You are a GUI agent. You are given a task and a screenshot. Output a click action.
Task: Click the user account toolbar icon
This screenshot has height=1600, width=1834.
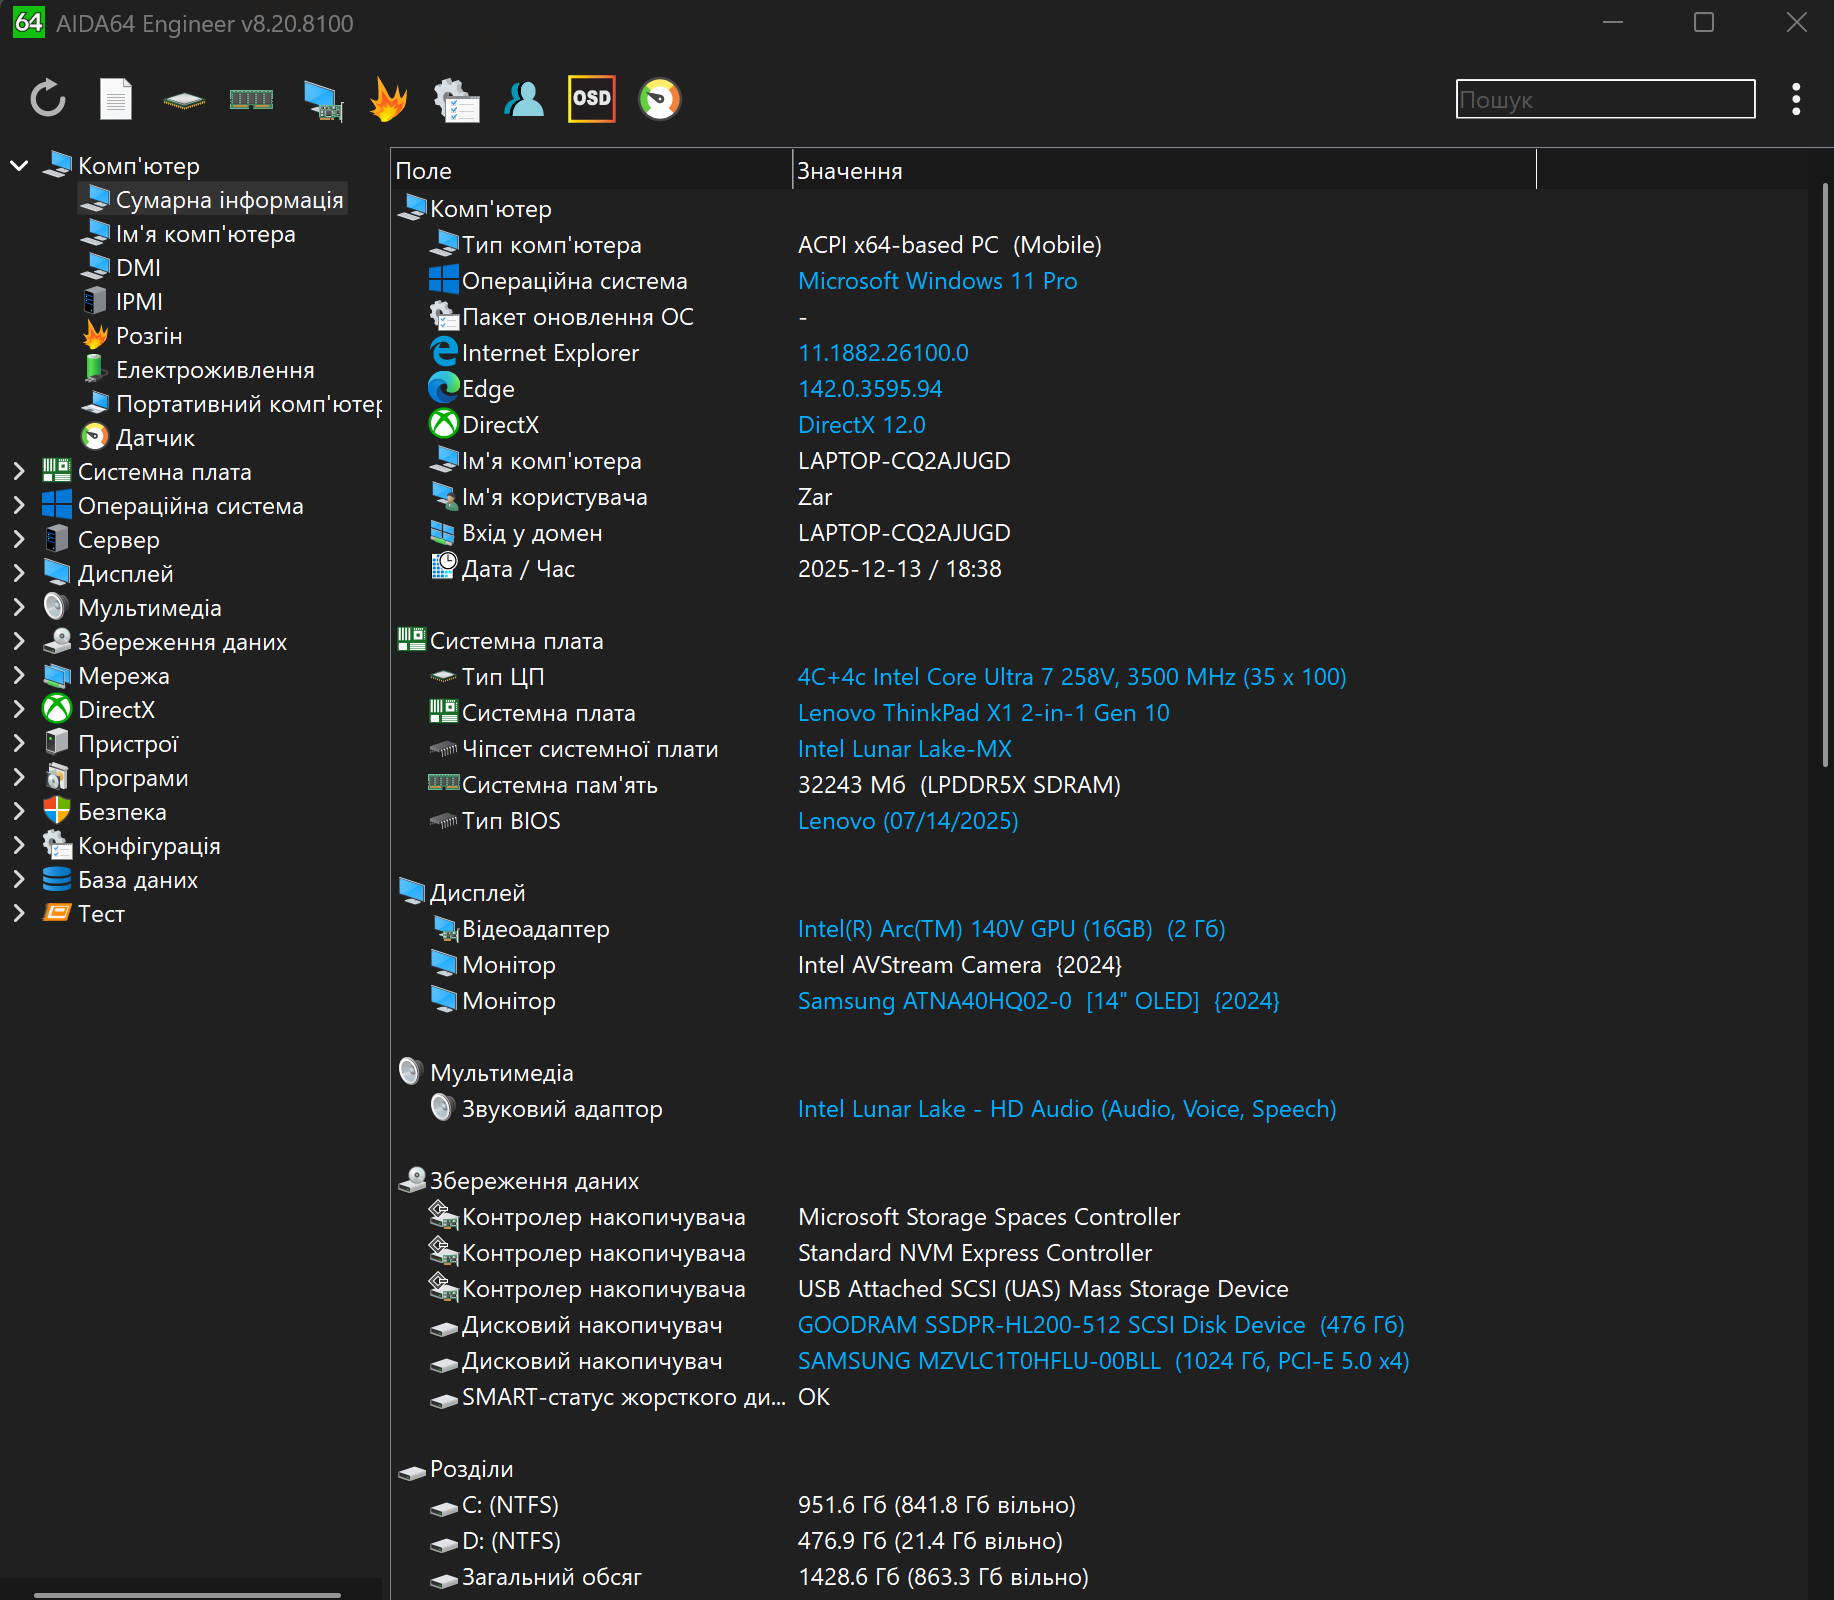pos(524,99)
